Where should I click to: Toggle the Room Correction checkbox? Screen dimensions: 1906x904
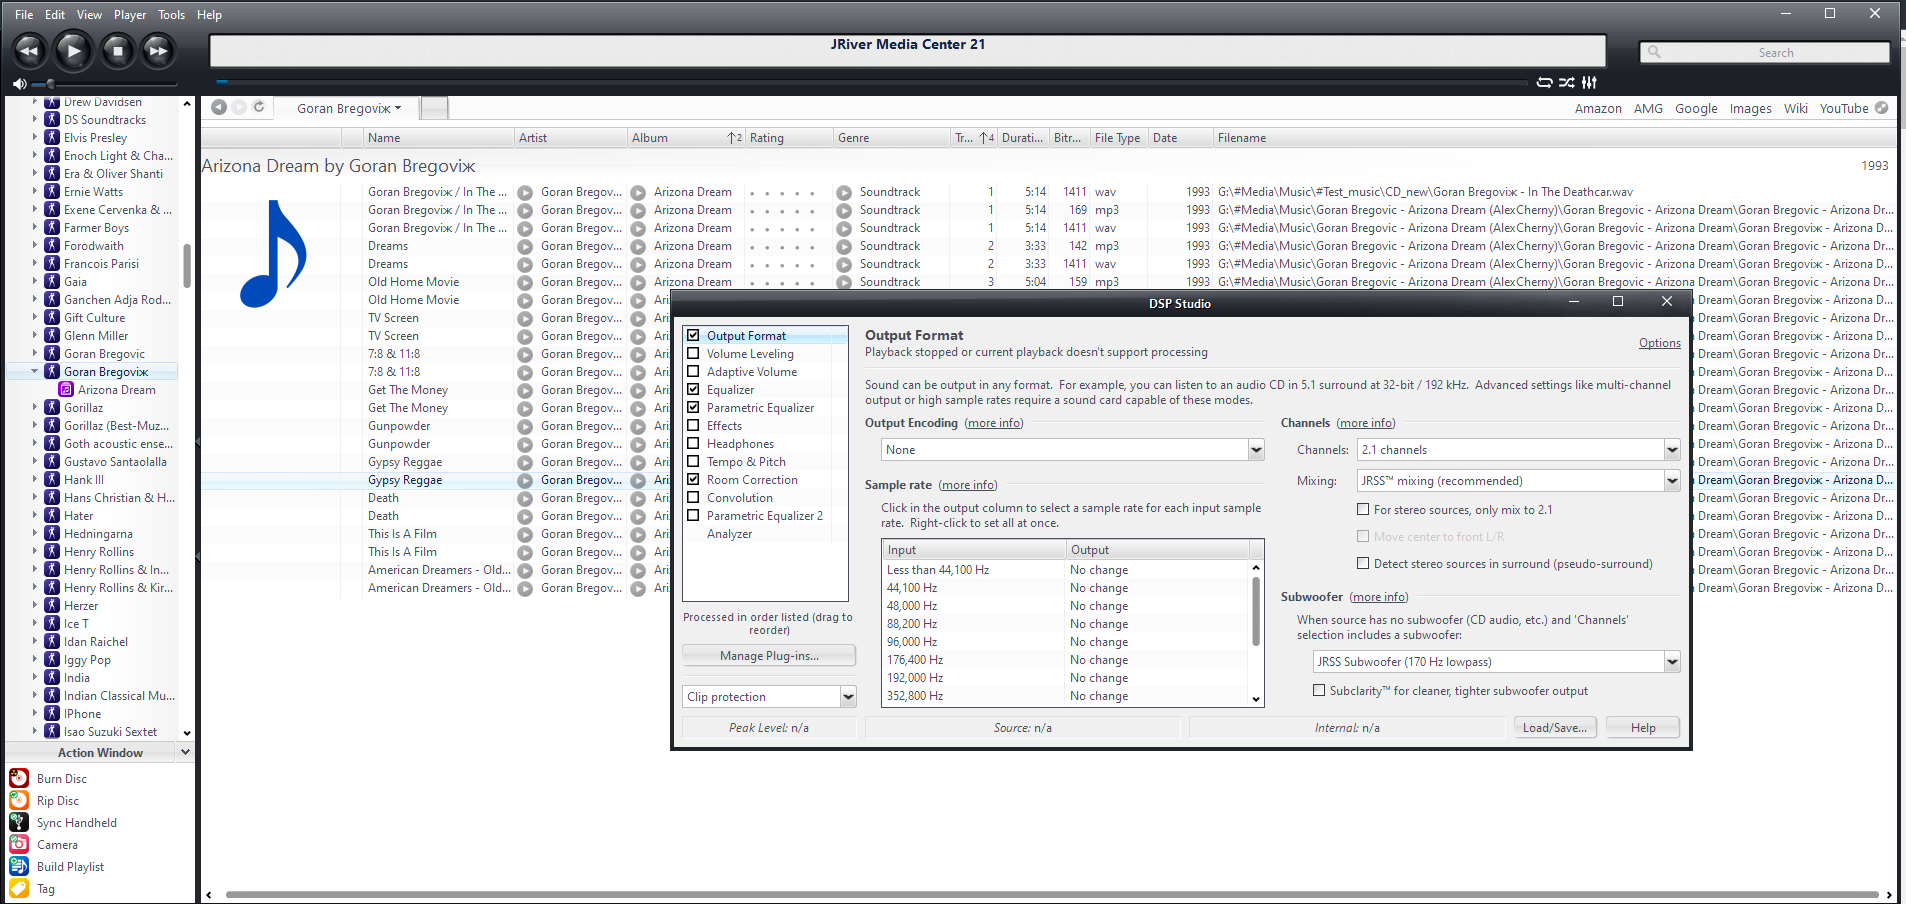click(x=693, y=479)
